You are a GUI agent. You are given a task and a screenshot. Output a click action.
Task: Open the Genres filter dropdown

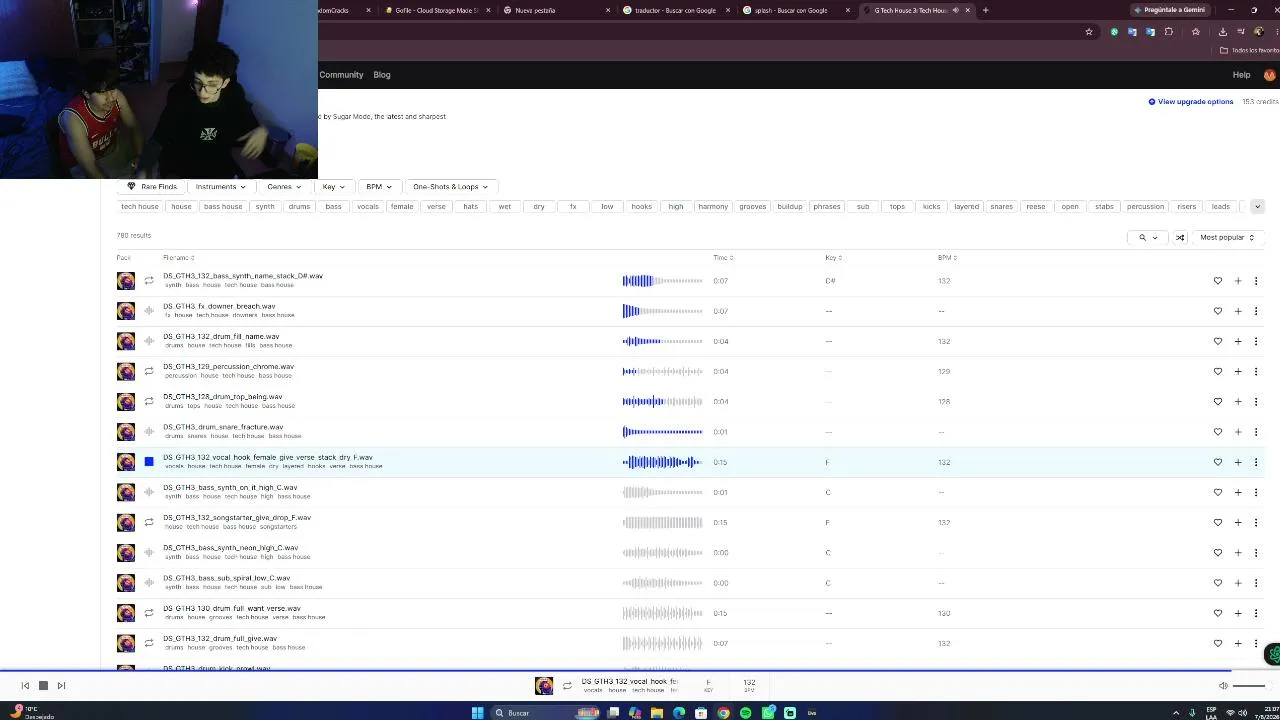284,186
